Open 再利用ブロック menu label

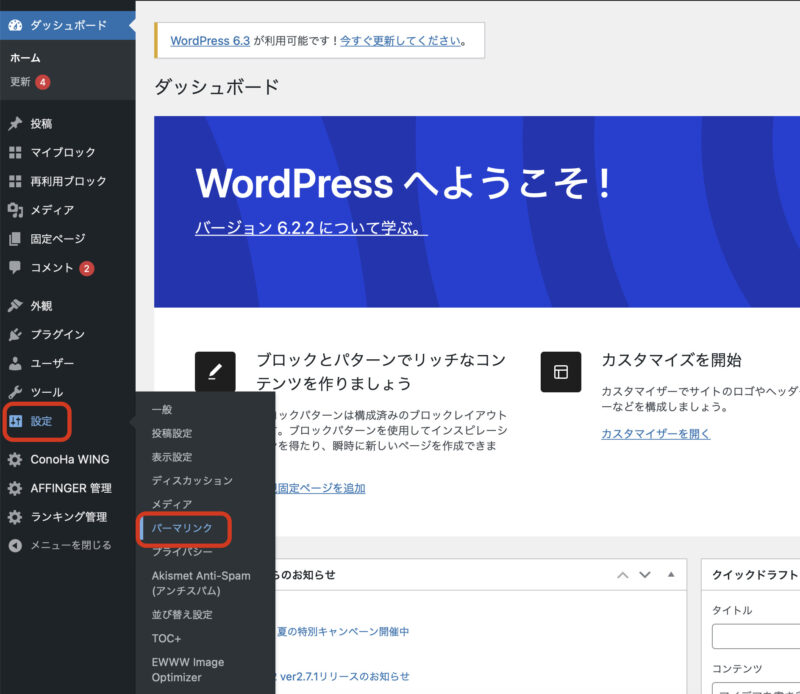pyautogui.click(x=68, y=181)
